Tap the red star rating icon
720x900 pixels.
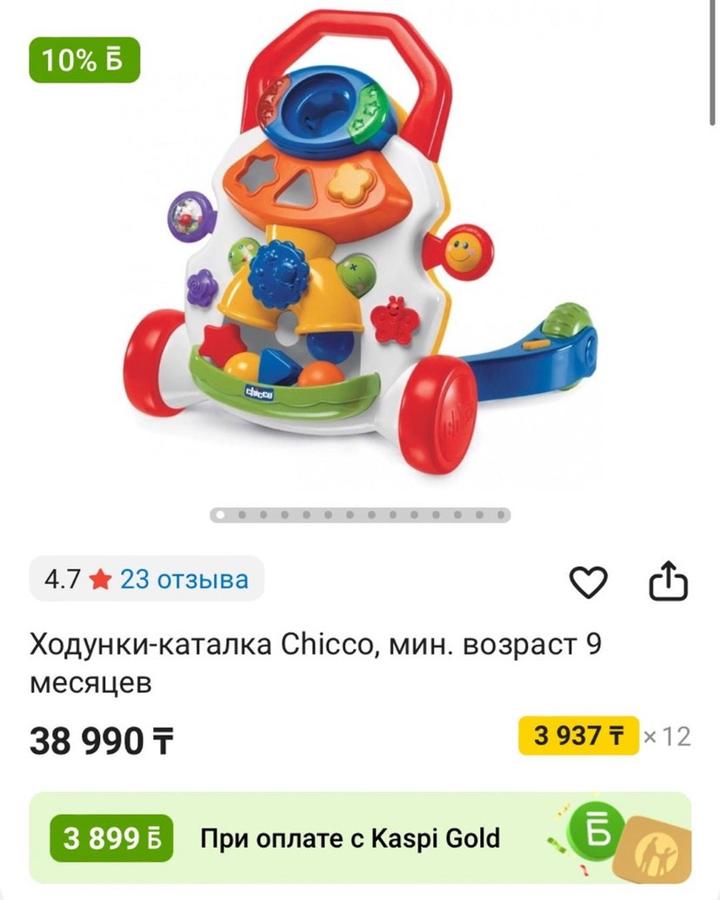pos(100,579)
